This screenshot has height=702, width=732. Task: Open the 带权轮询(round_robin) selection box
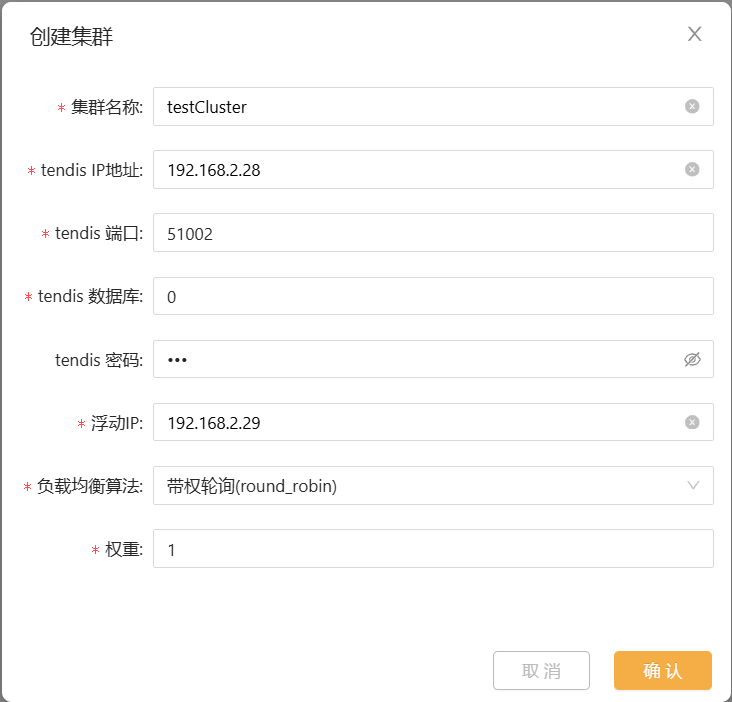click(x=433, y=485)
